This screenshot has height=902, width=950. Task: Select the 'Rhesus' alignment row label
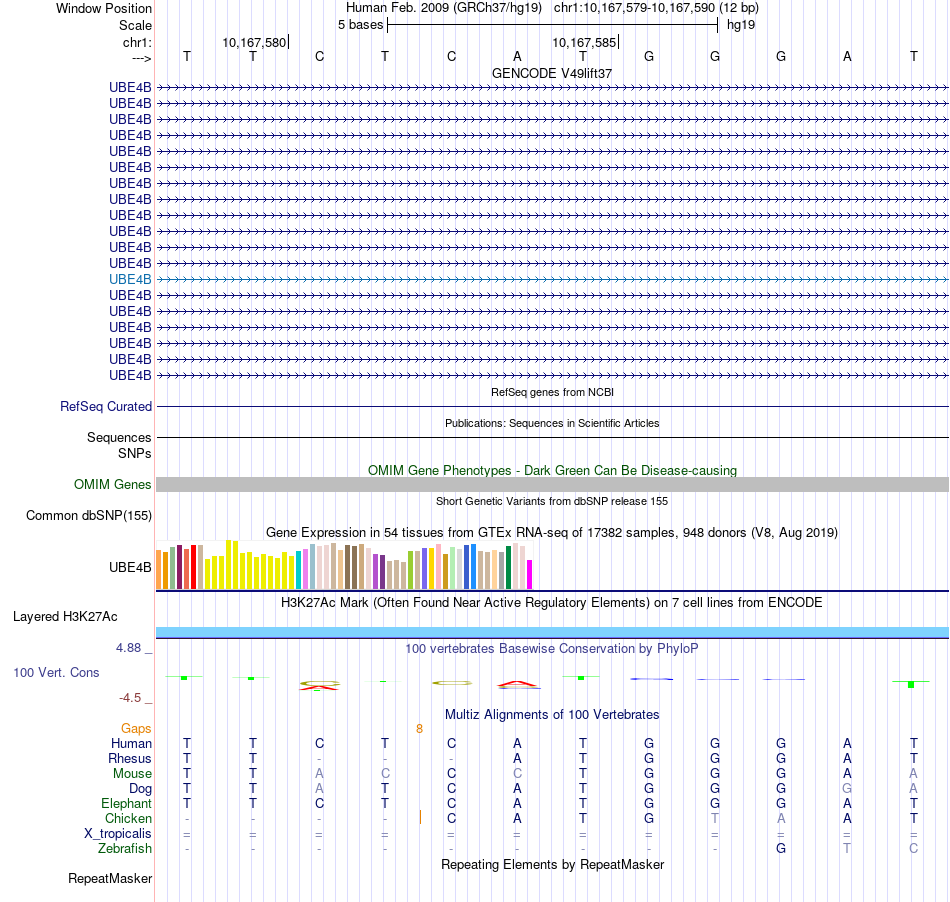pyautogui.click(x=130, y=758)
